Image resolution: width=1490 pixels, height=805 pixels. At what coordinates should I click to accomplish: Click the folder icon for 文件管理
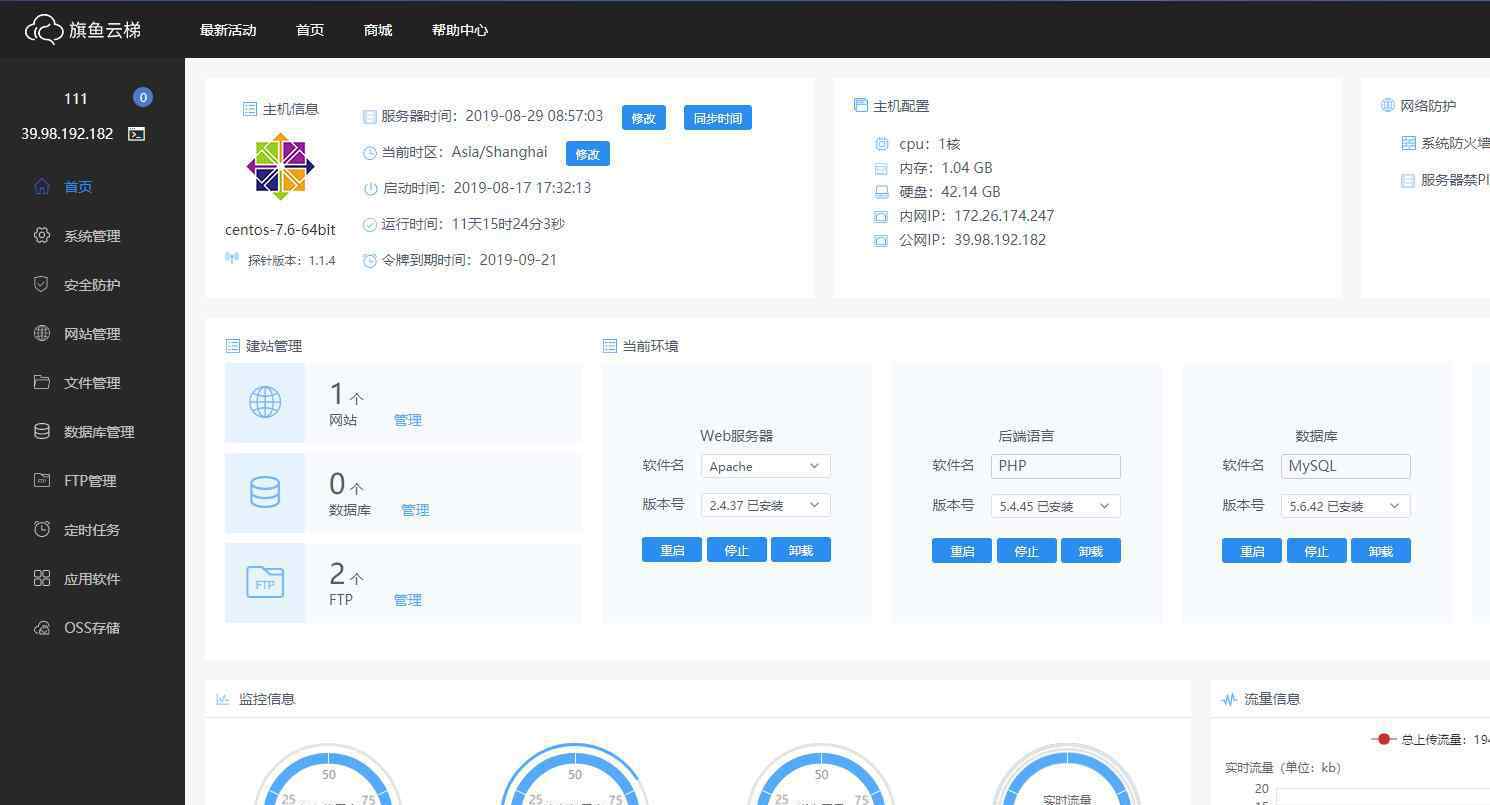tap(42, 382)
